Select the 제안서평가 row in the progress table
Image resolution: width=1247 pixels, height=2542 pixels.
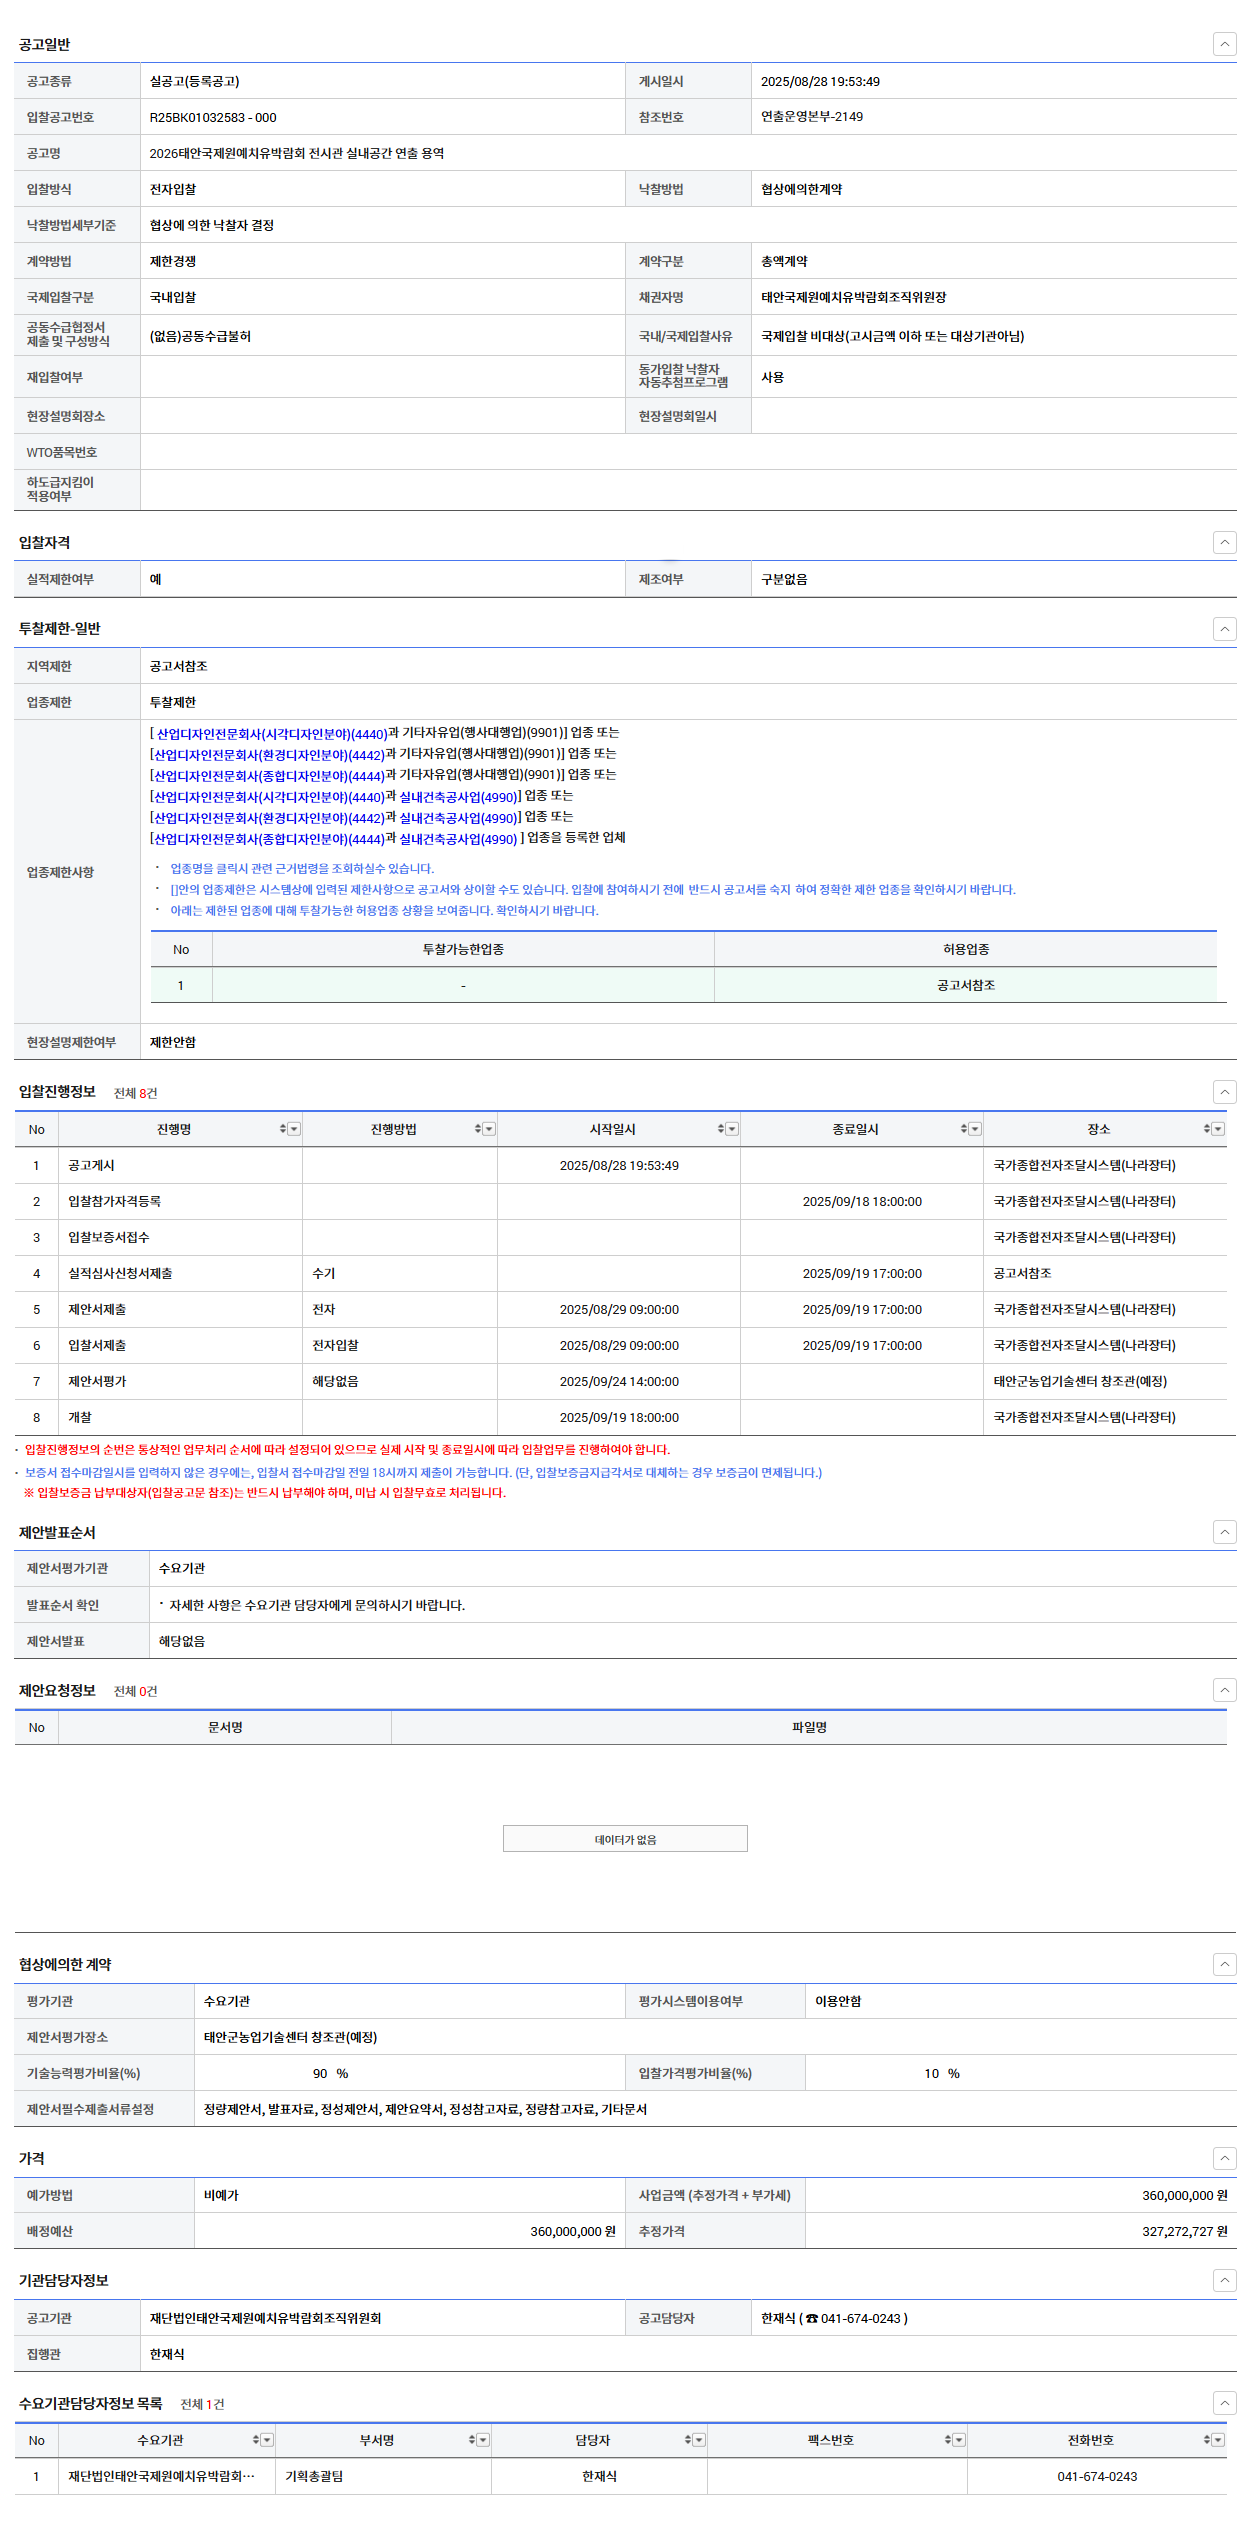pos(97,1381)
